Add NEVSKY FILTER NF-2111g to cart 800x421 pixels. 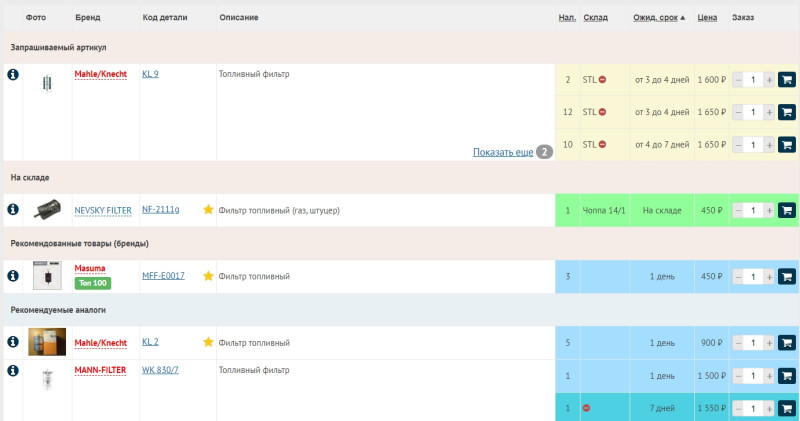[x=786, y=210]
